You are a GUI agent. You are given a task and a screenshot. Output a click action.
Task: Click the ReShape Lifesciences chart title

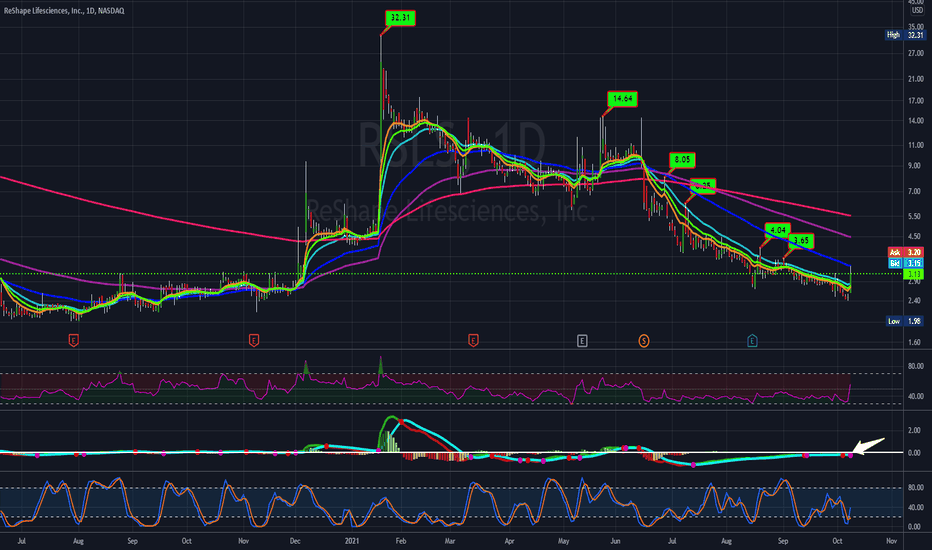64,11
